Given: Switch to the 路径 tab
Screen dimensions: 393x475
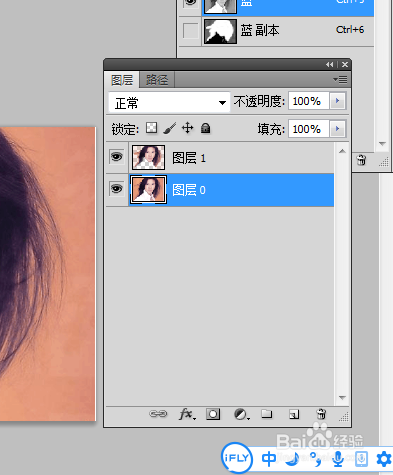Looking at the screenshot, I should pyautogui.click(x=157, y=80).
